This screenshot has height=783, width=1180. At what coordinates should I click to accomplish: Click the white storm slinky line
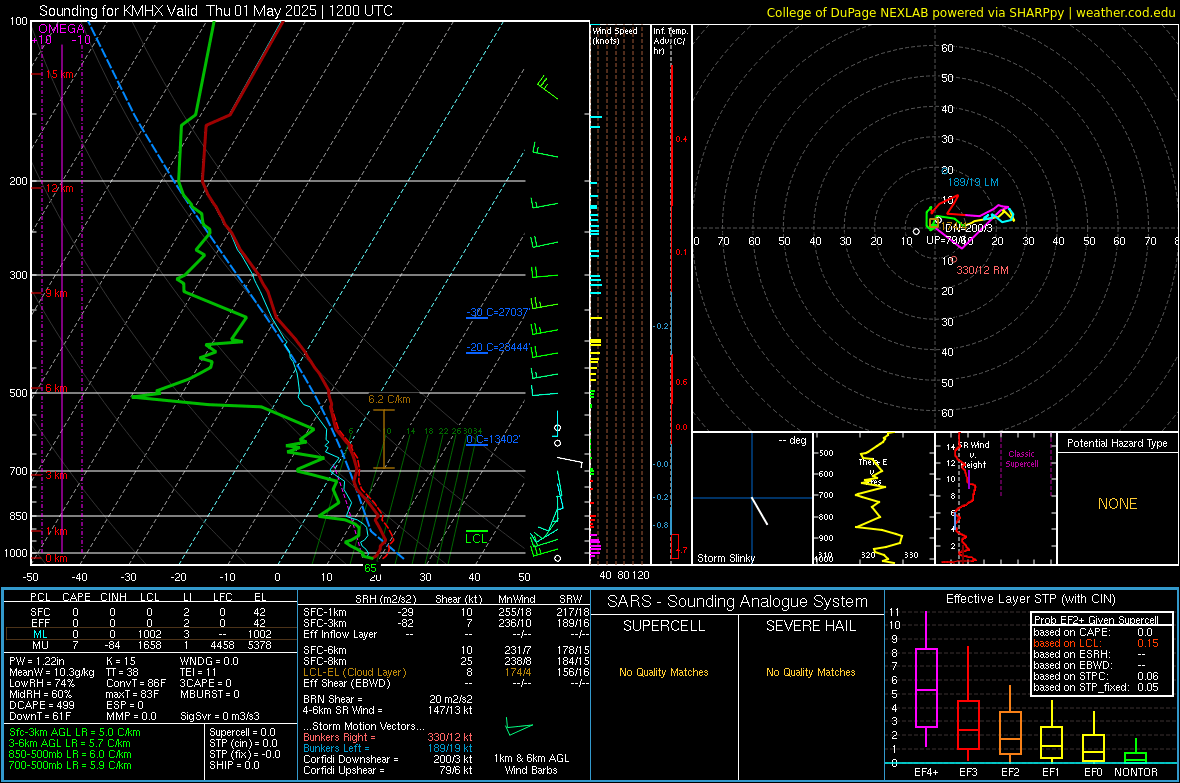759,510
